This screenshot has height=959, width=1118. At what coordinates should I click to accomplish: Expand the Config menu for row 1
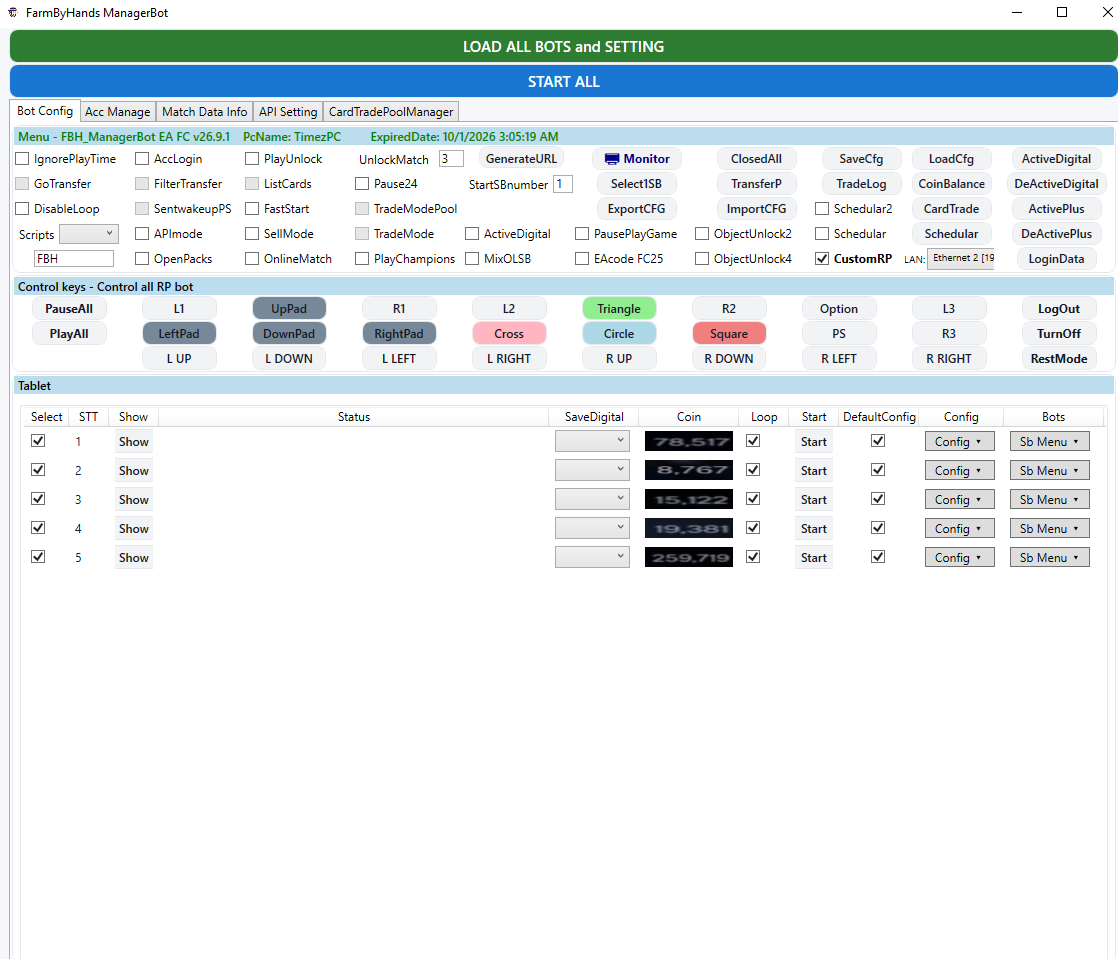[x=960, y=441]
